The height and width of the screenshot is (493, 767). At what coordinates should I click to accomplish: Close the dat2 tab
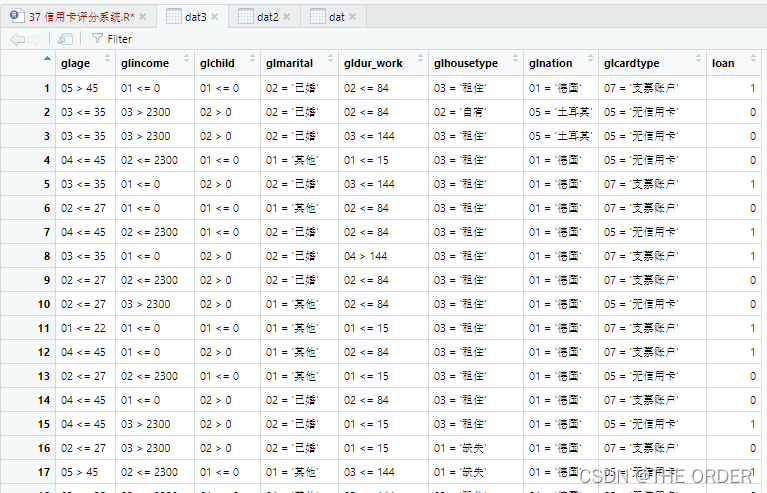[x=287, y=17]
